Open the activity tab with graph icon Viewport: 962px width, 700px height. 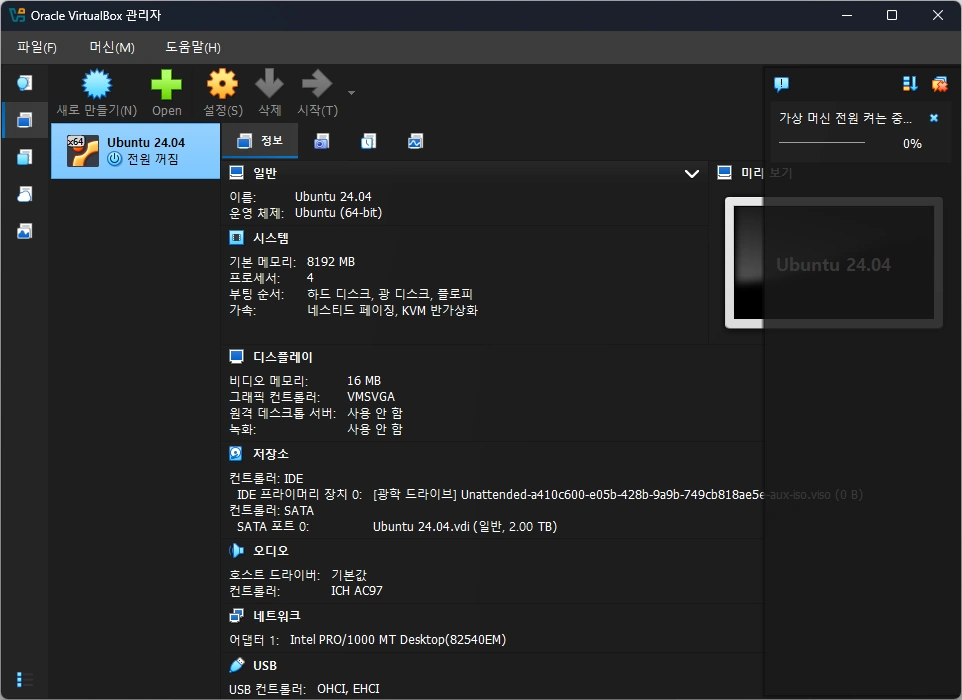pyautogui.click(x=415, y=142)
